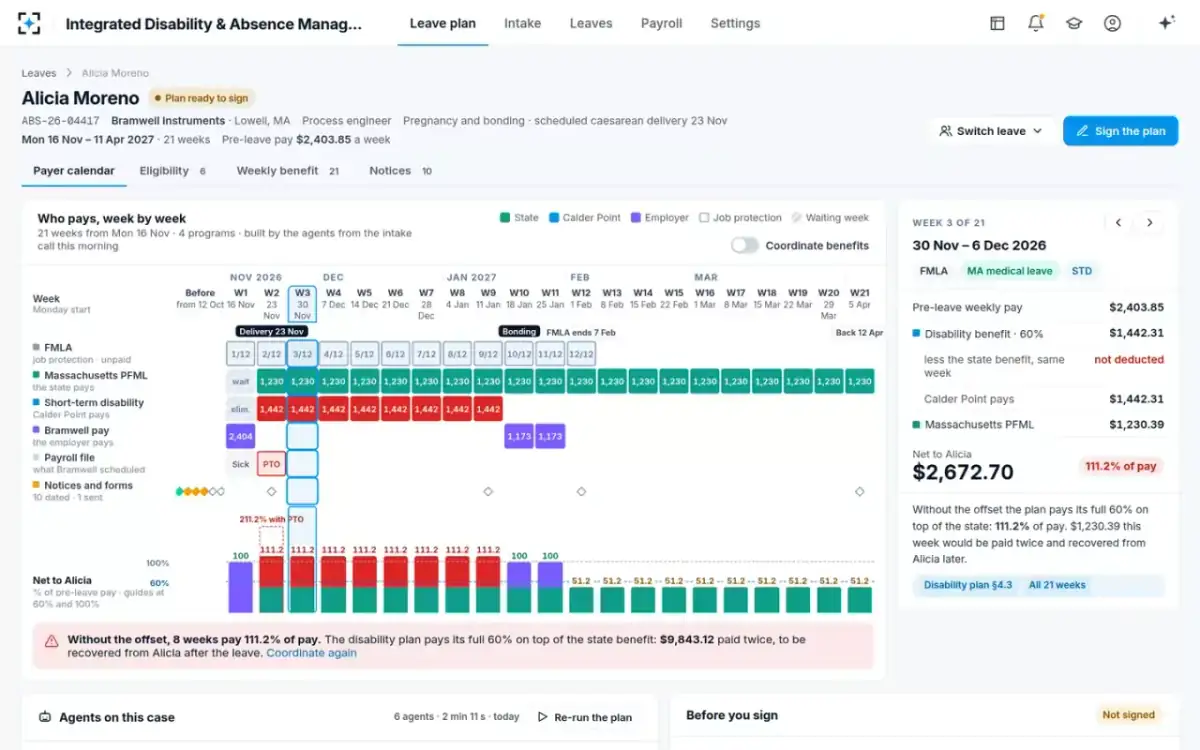Open the layout panel icon in the header
Screen dimensions: 1200x750
coord(997,24)
